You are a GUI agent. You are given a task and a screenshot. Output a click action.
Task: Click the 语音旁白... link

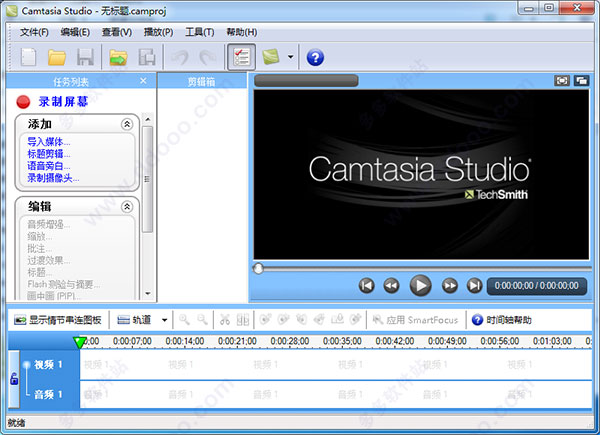(49, 166)
